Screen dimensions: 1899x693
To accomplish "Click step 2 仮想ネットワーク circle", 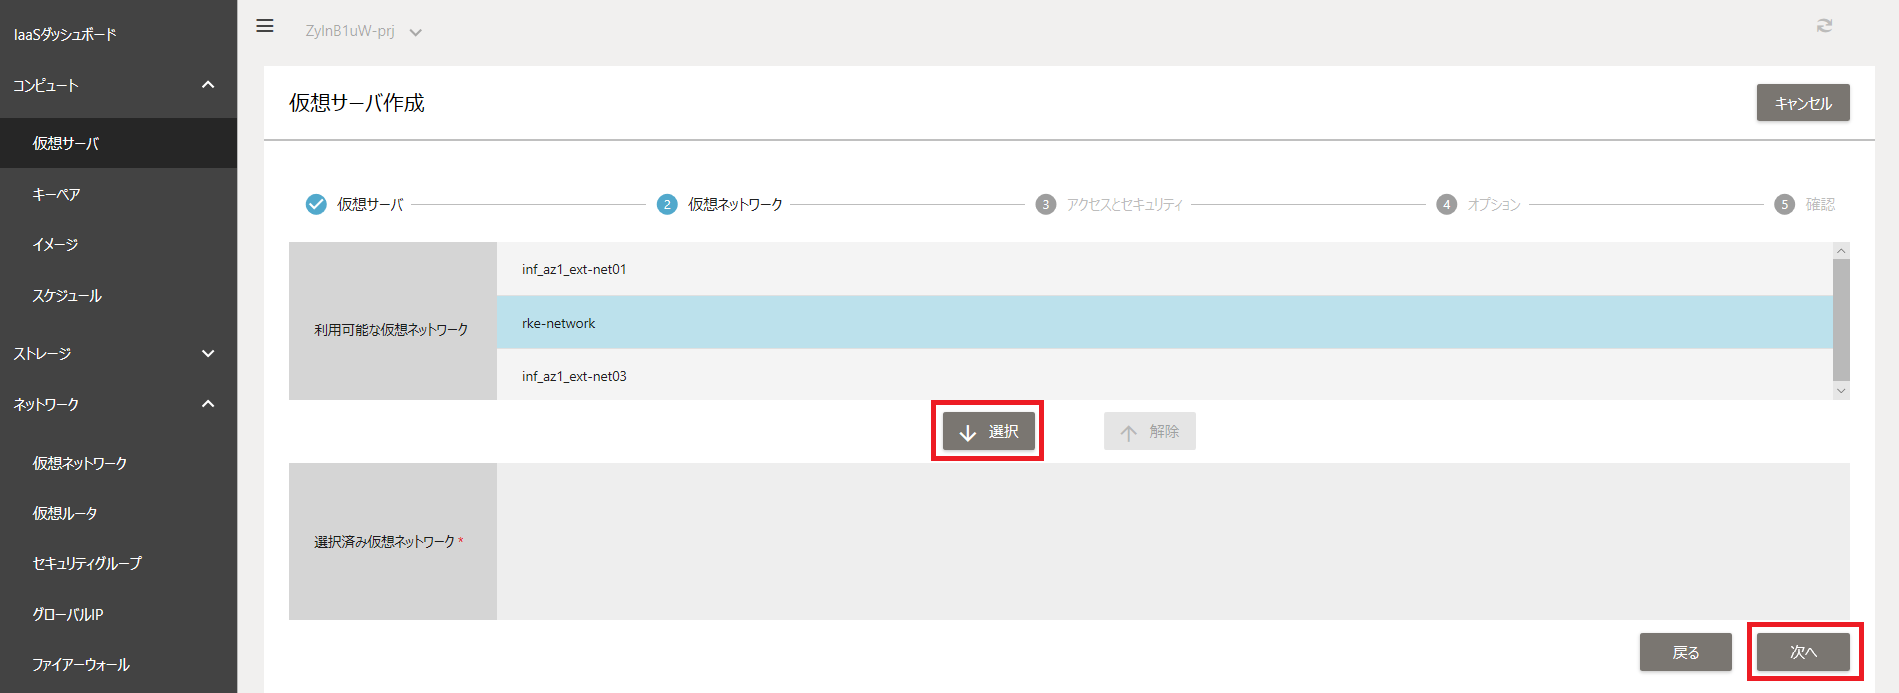I will 667,204.
